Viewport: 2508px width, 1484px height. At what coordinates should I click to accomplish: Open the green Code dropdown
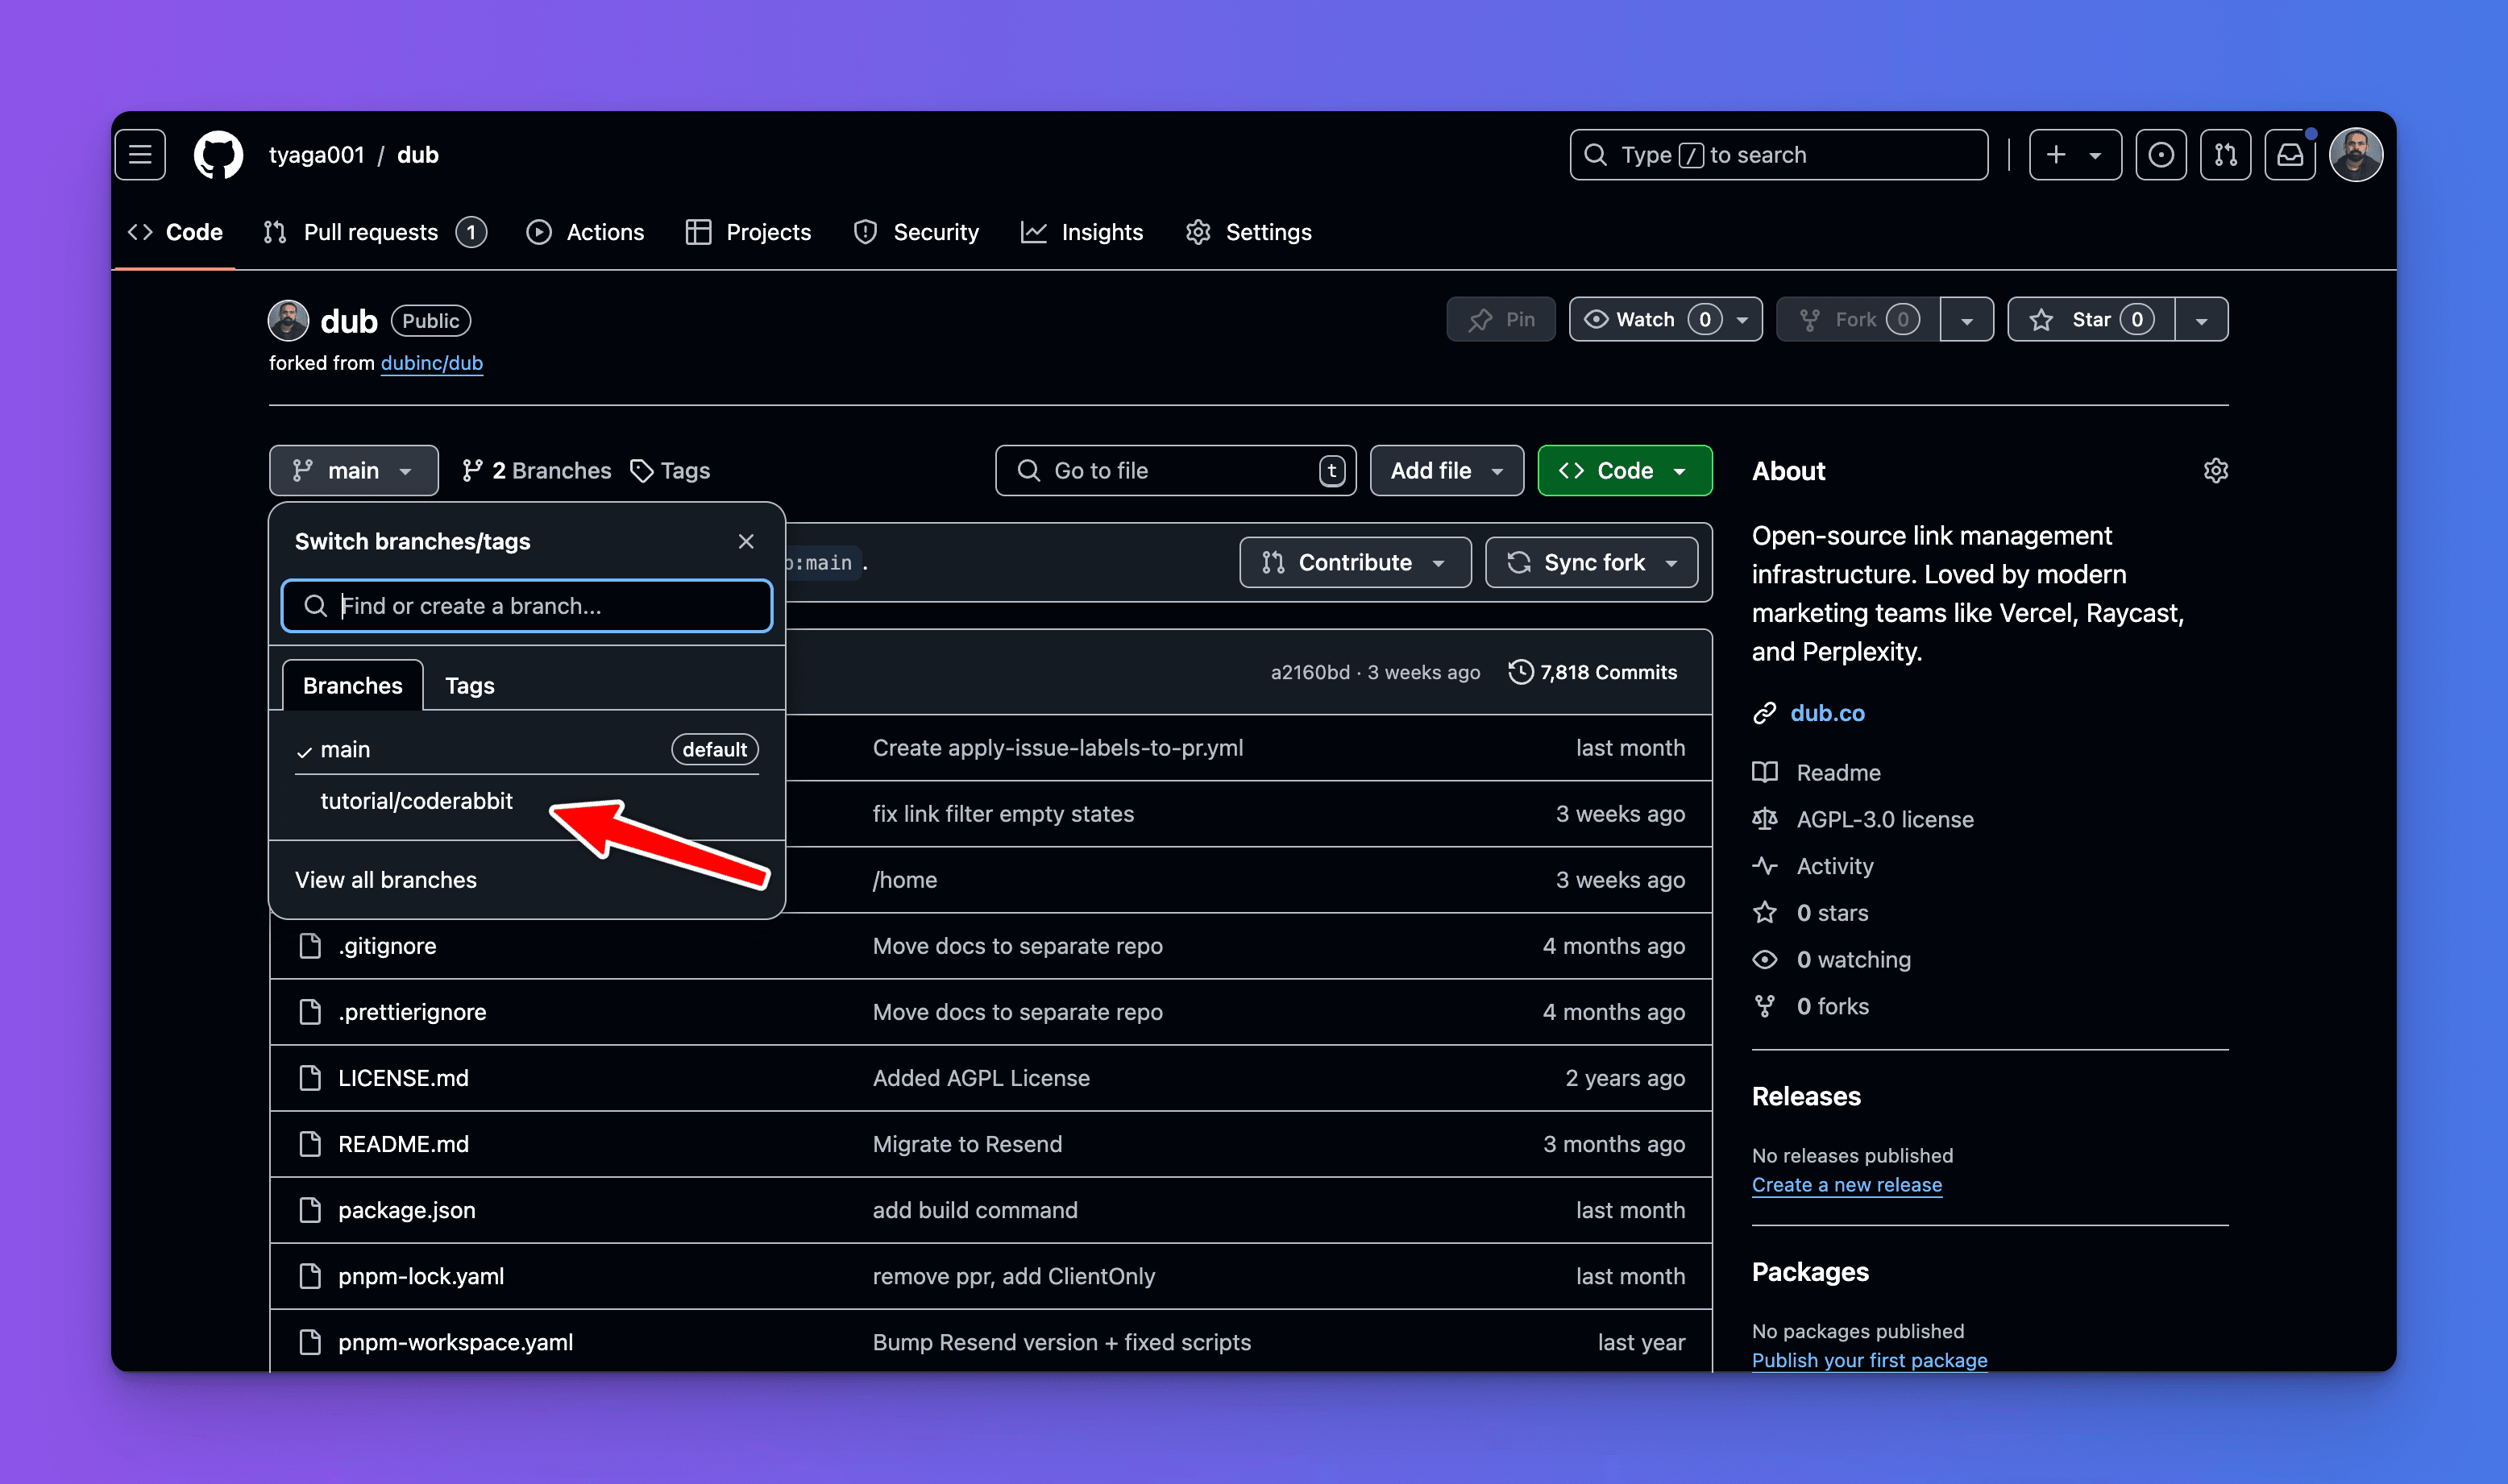[1623, 470]
